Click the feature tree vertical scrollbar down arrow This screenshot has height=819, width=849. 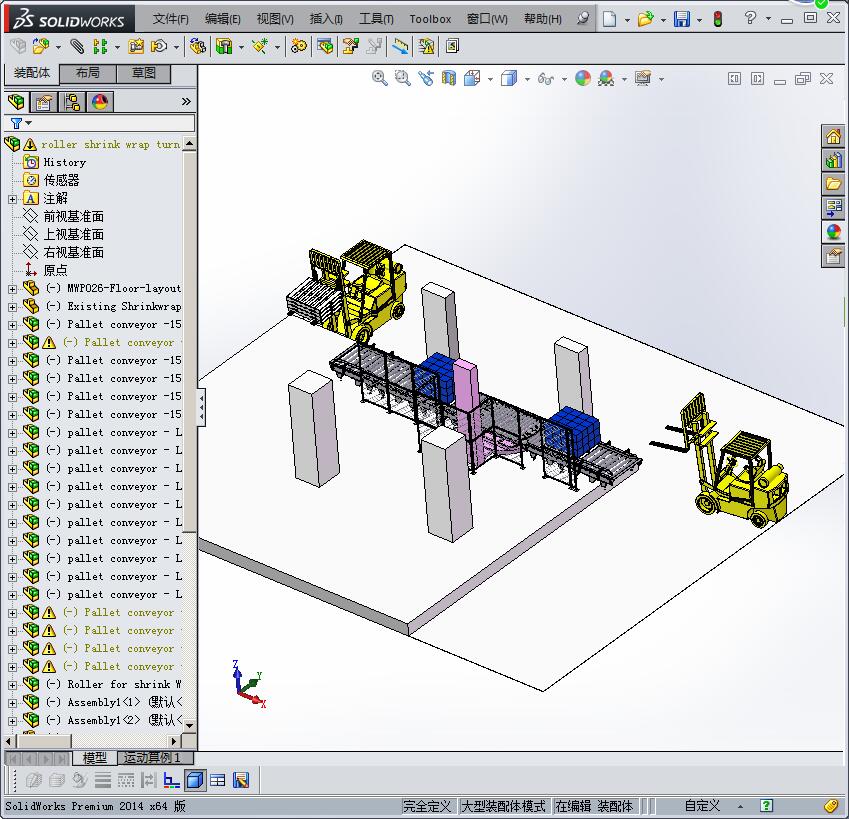190,725
